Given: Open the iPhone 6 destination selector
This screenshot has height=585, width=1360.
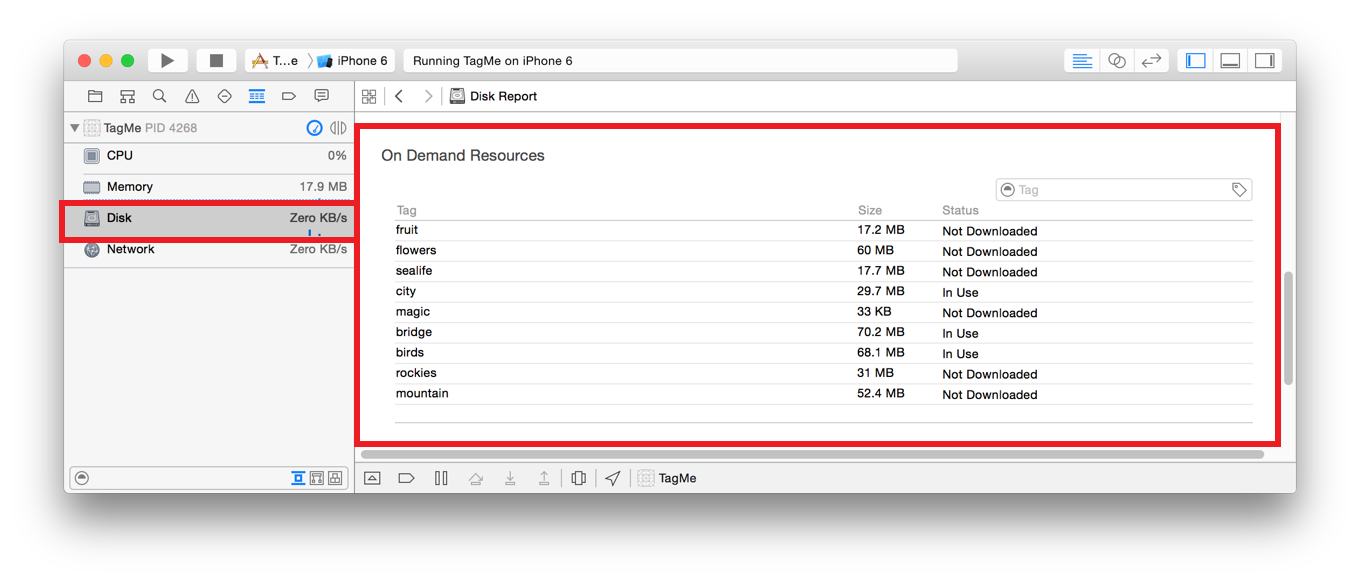Looking at the screenshot, I should [353, 61].
